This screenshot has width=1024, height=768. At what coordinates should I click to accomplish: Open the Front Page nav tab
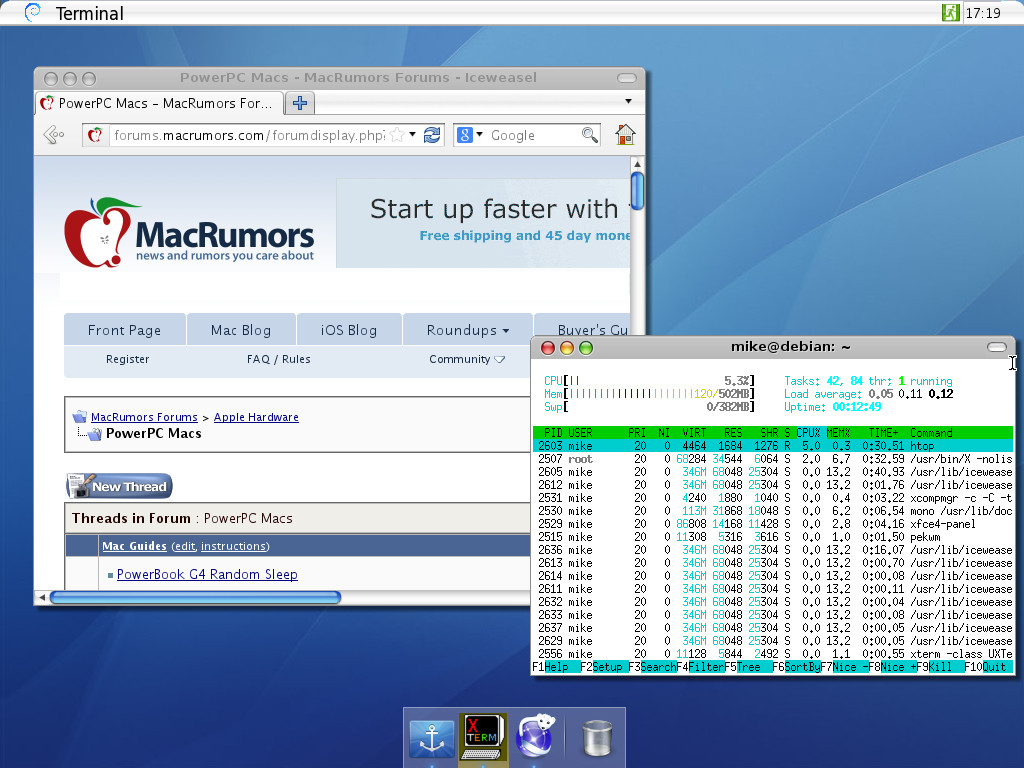click(x=124, y=330)
